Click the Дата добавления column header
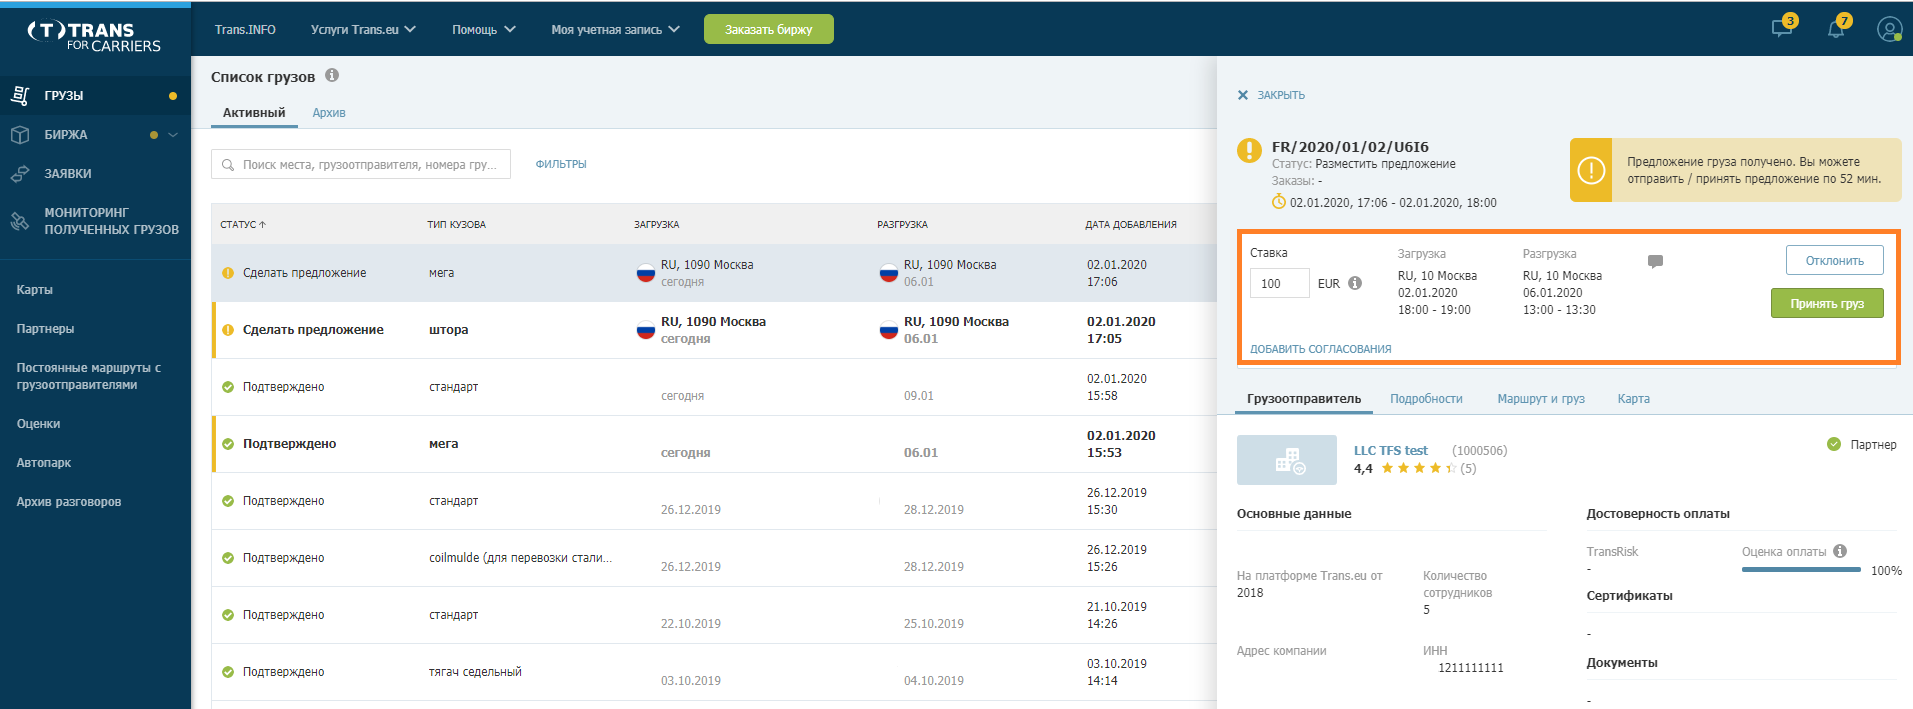This screenshot has height=709, width=1913. [x=1131, y=224]
